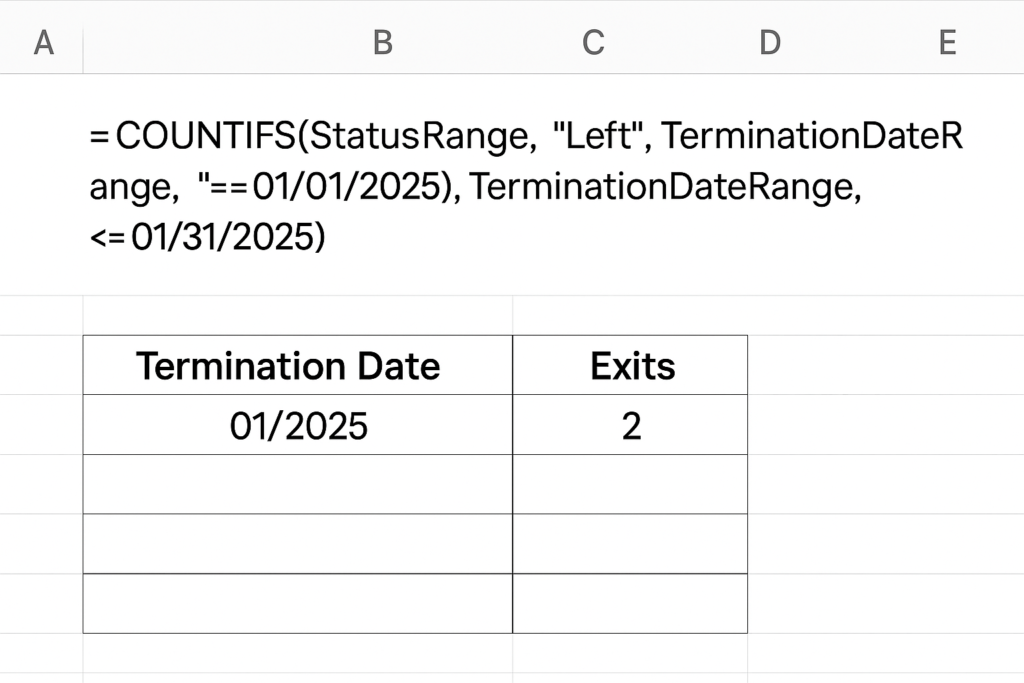
Task: Select column D header
Action: pos(770,43)
